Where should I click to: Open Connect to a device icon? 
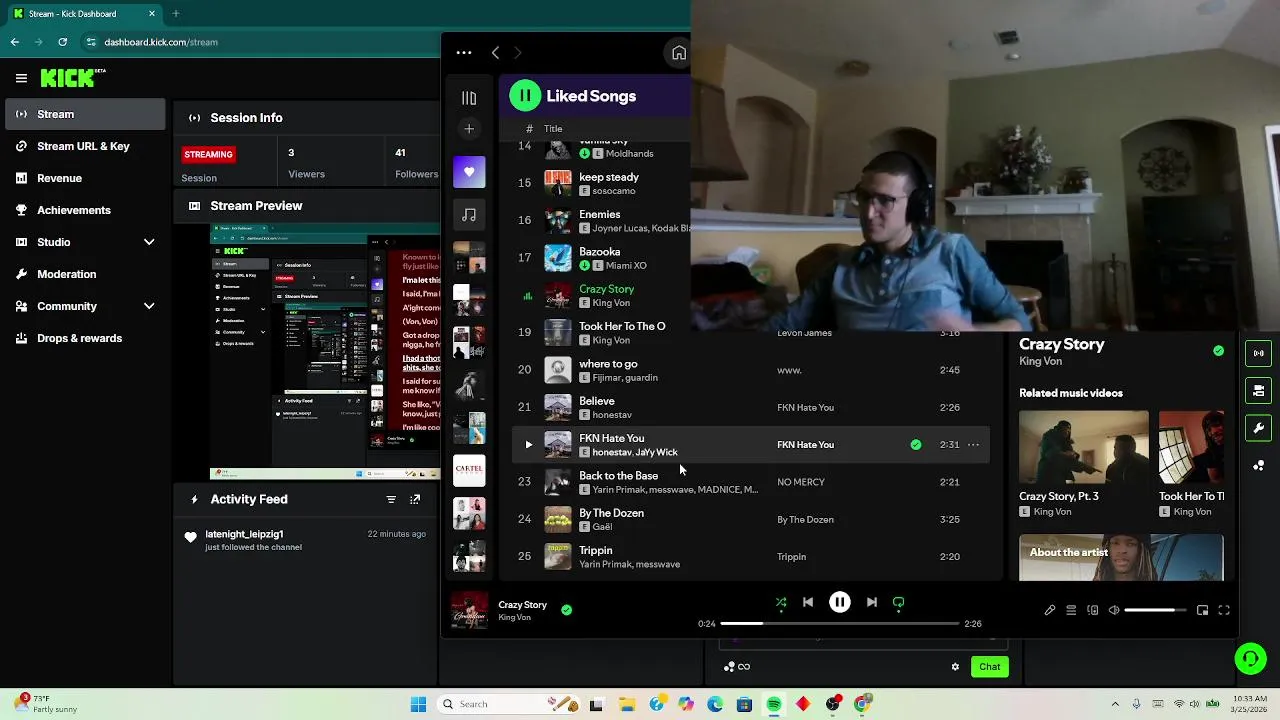tap(1092, 610)
